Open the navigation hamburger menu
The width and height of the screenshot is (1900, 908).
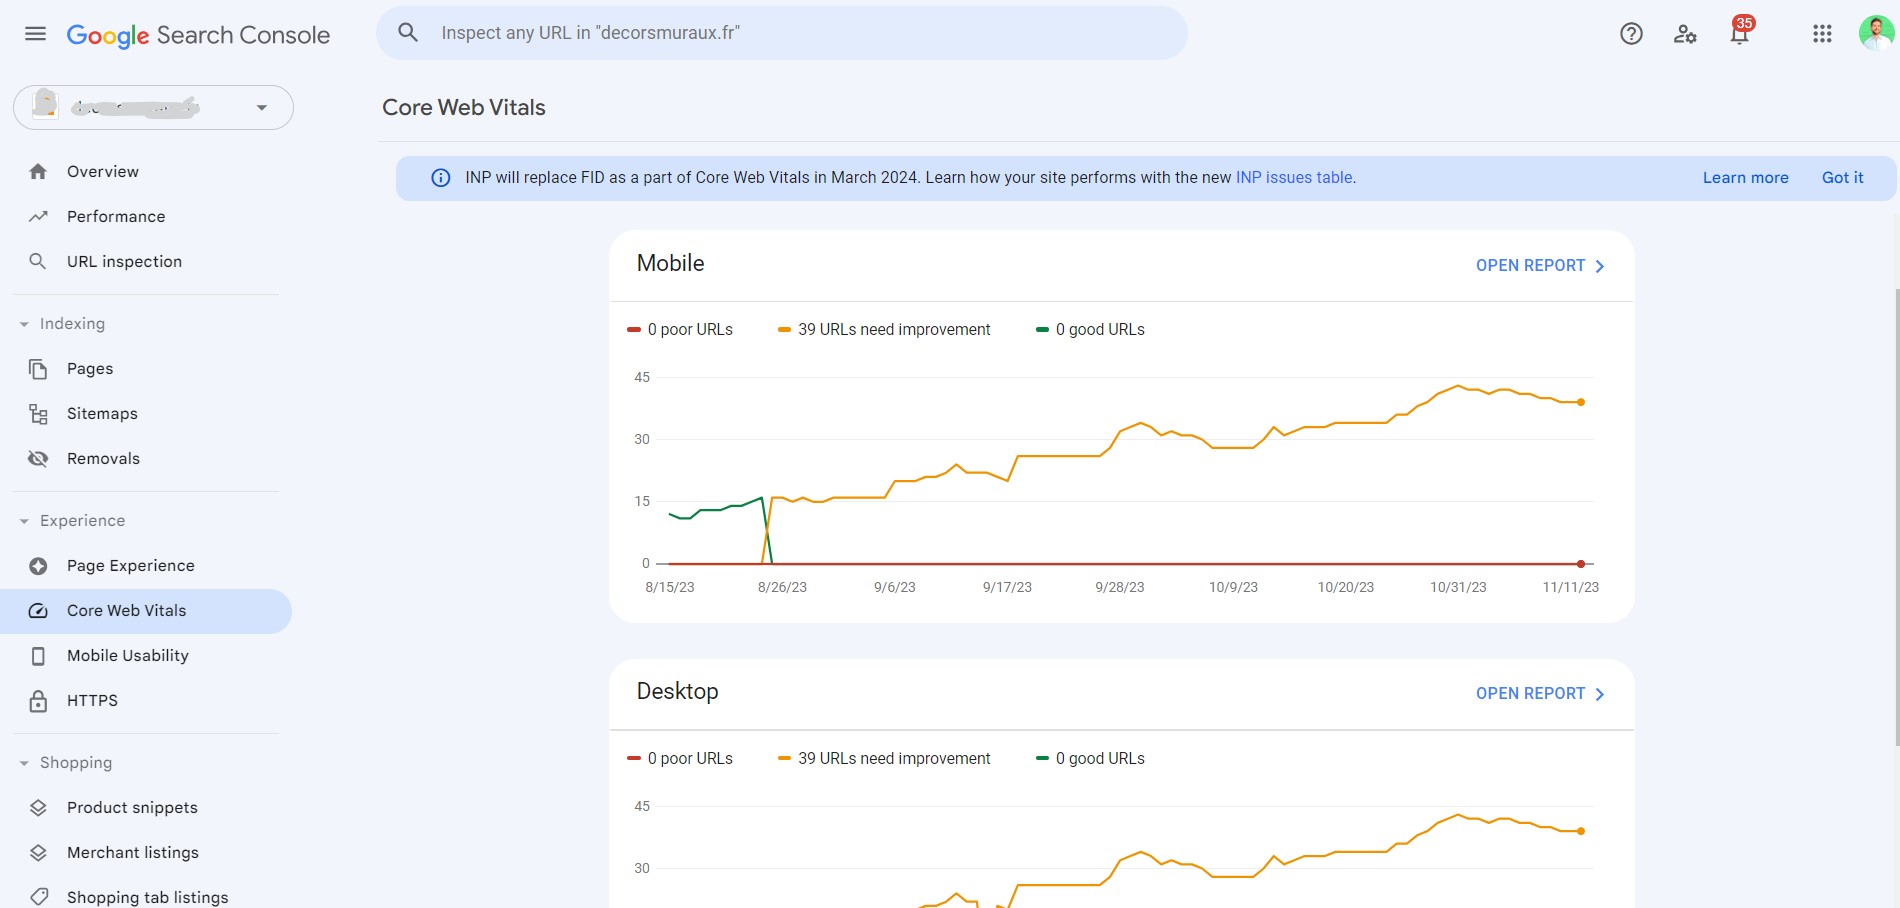(35, 33)
